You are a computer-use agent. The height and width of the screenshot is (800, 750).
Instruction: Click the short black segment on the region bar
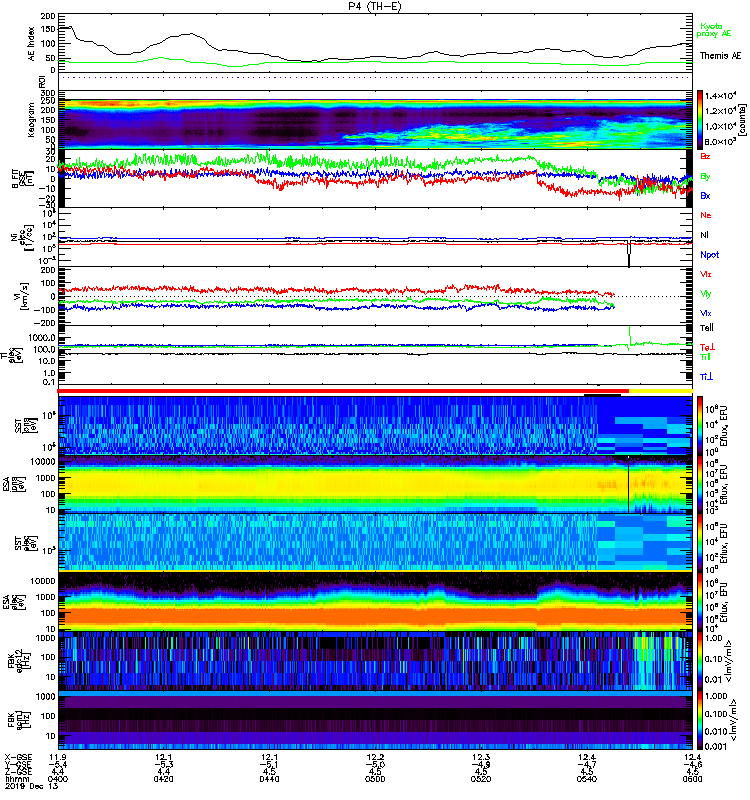click(602, 394)
